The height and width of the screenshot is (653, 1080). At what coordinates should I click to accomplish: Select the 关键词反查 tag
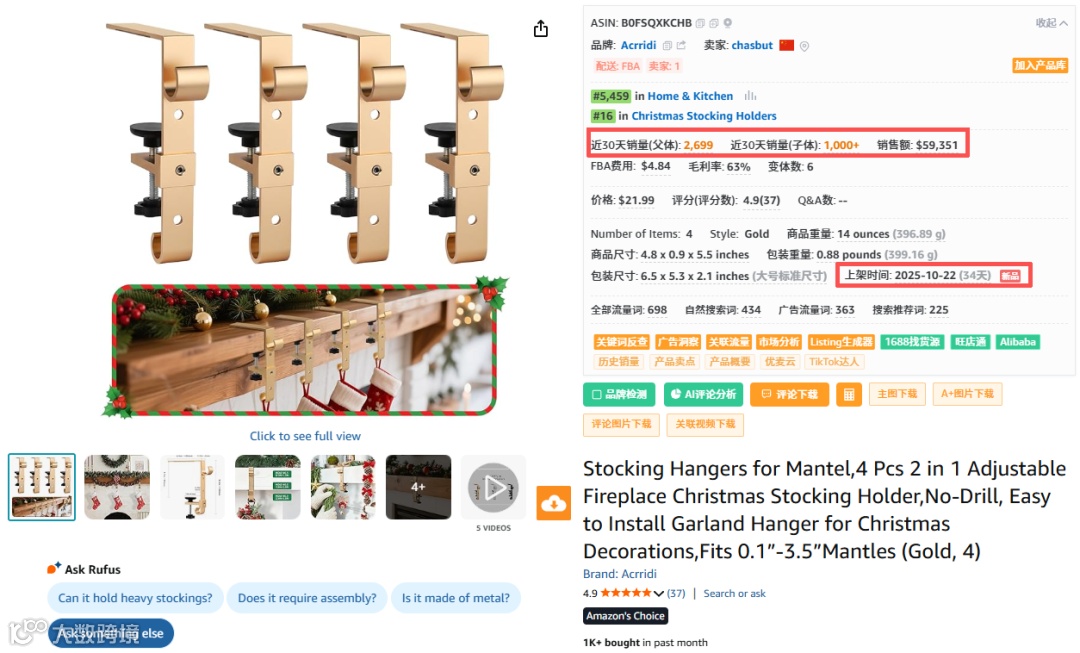(621, 342)
